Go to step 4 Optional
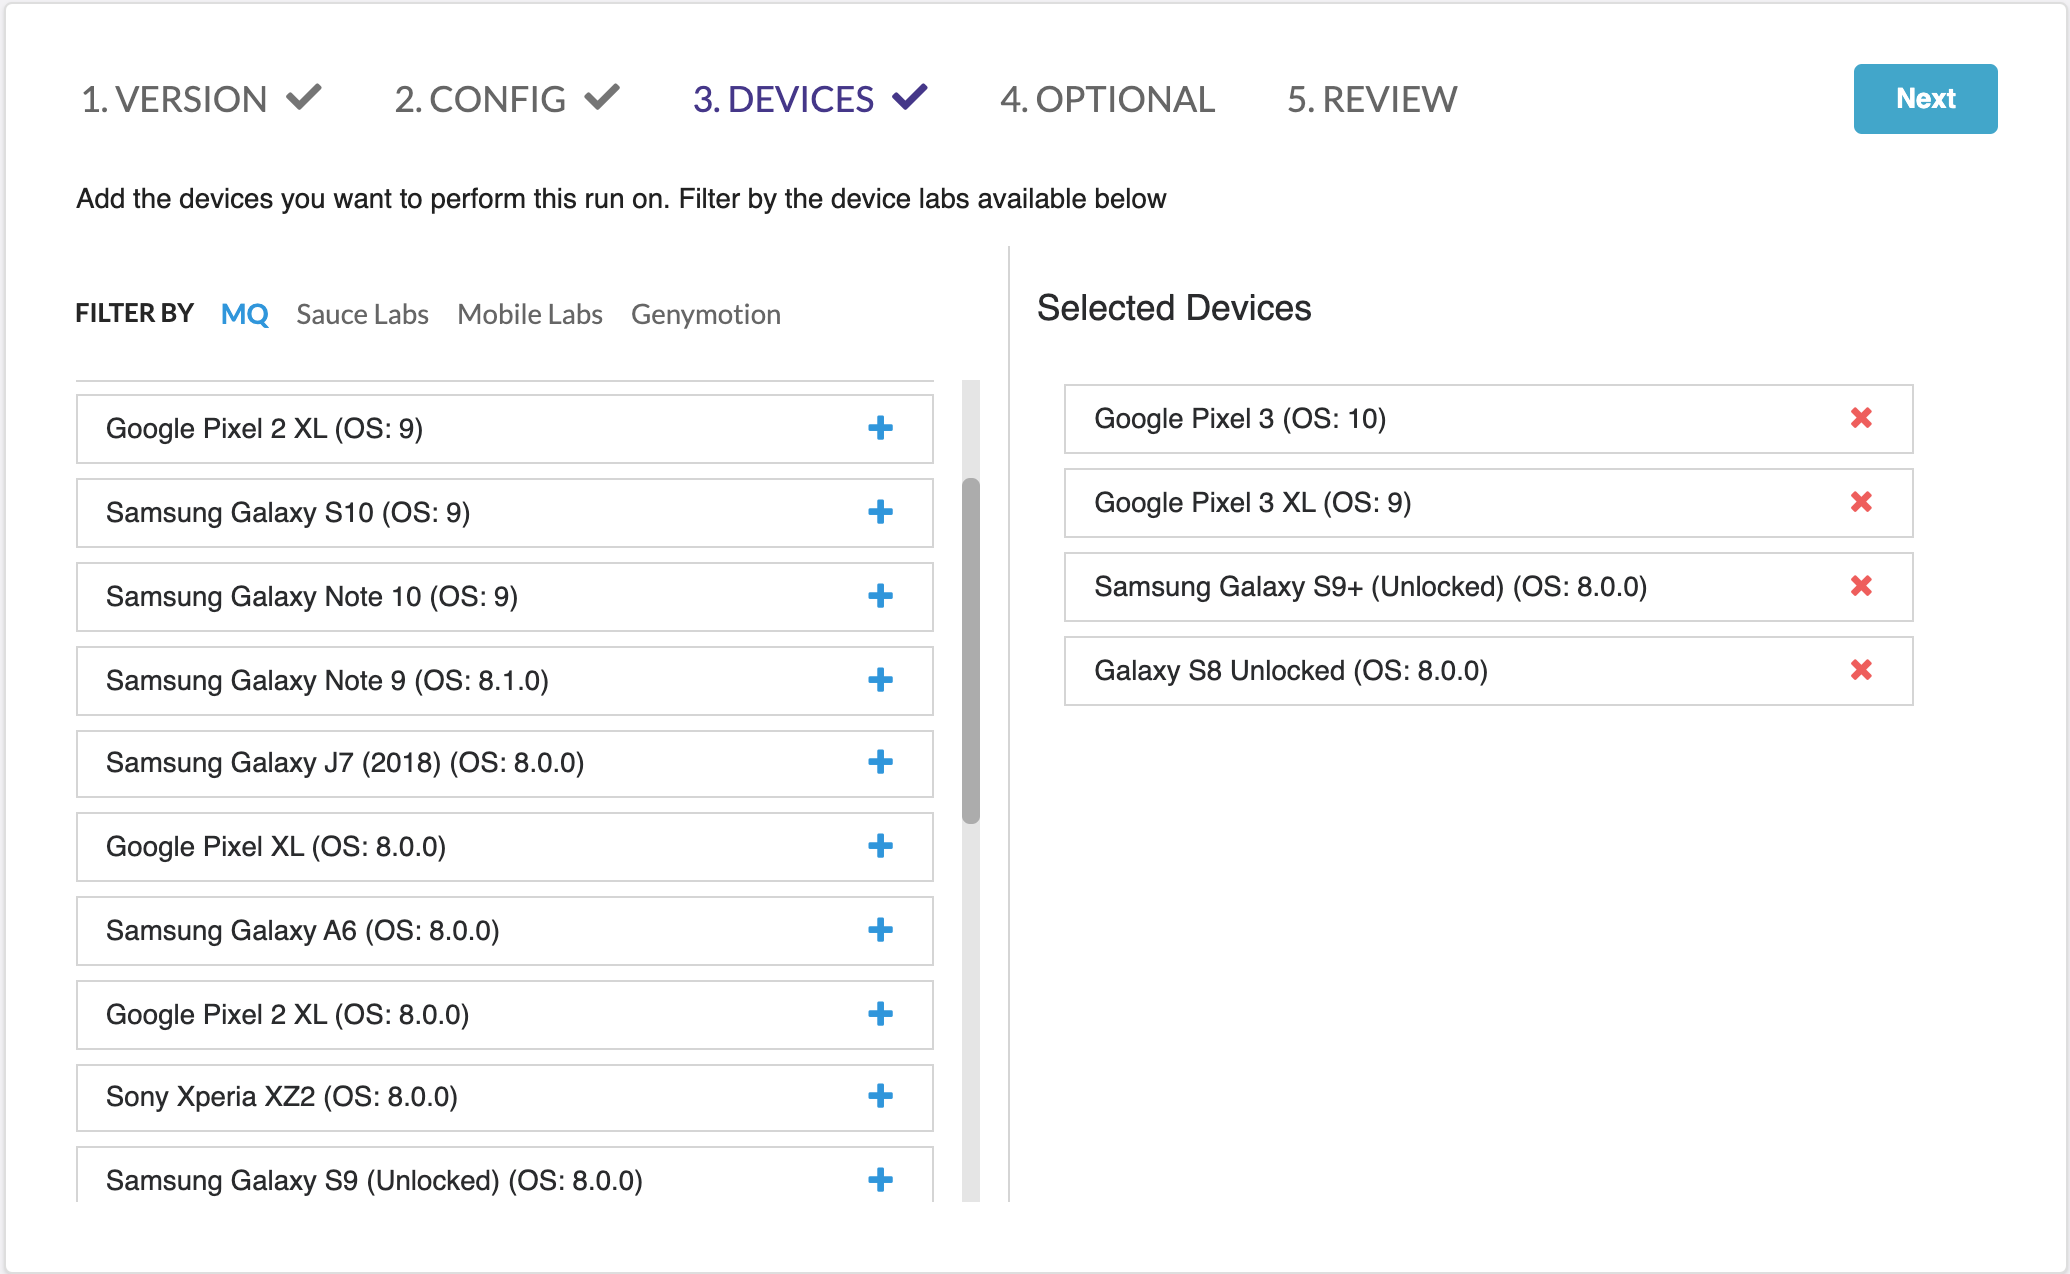2070x1274 pixels. 1107,99
